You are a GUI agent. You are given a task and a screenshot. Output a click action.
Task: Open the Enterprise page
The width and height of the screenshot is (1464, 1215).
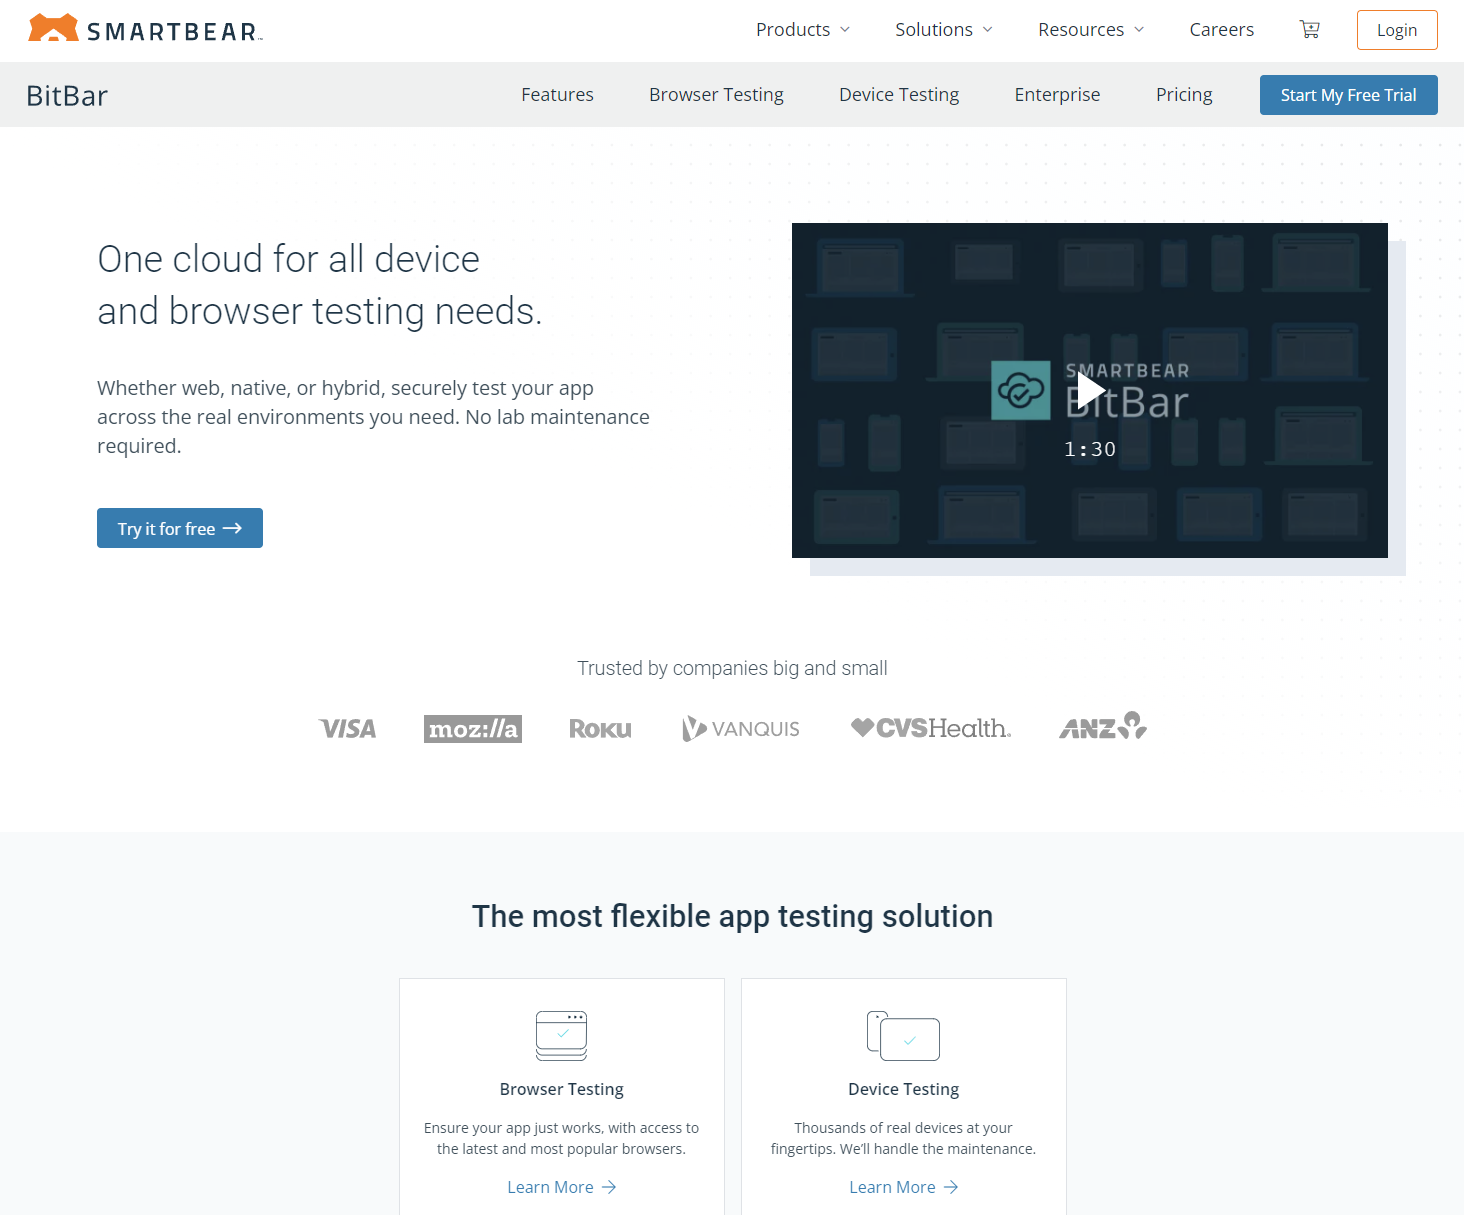point(1057,94)
